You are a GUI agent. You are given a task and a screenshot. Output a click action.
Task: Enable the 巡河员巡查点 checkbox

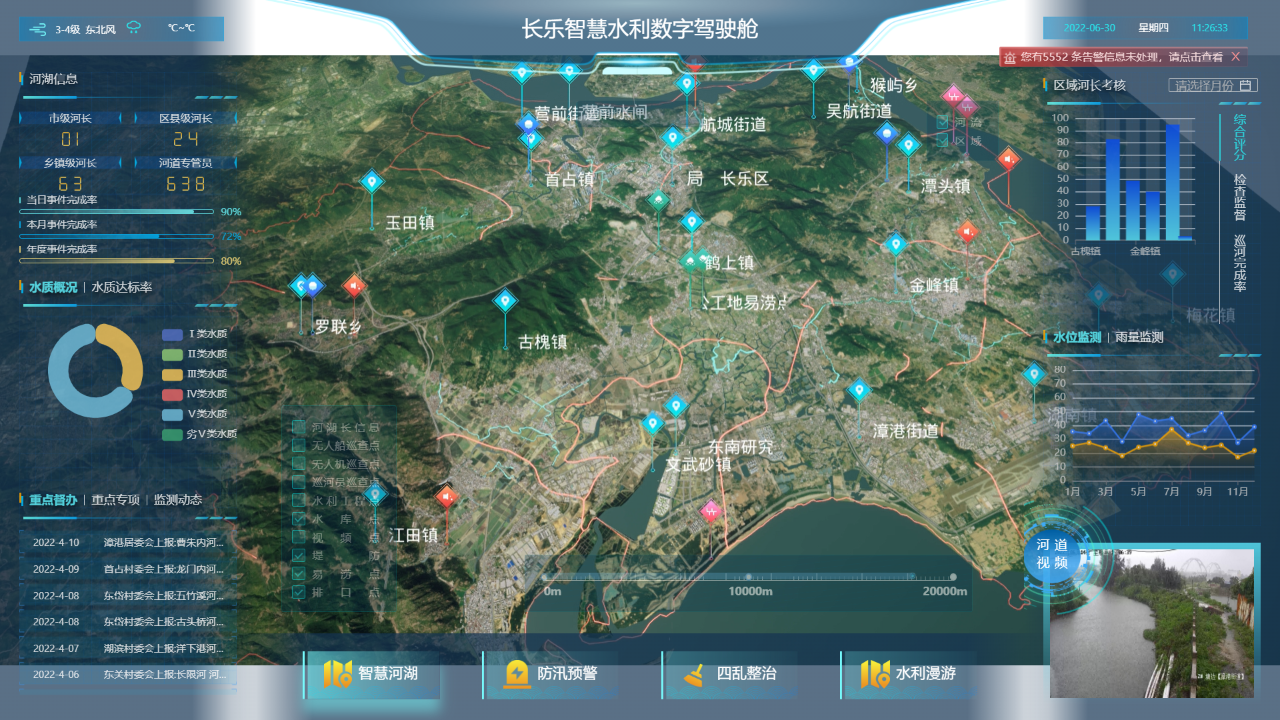click(x=298, y=482)
